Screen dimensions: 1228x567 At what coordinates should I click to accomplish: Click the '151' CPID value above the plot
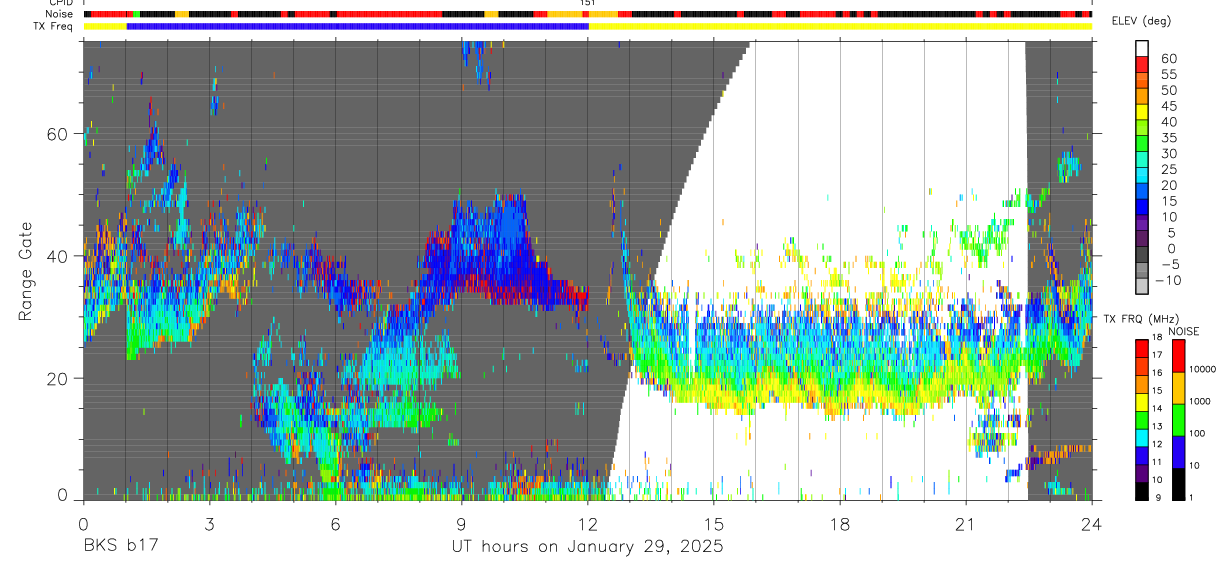tap(588, 4)
